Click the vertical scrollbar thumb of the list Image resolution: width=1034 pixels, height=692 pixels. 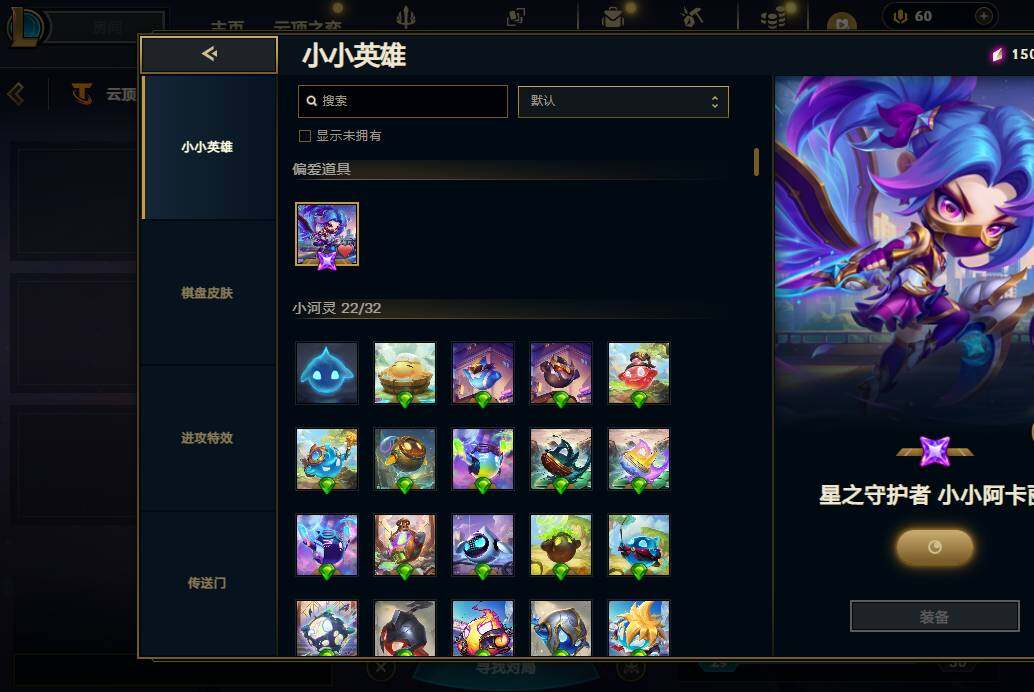pos(756,162)
